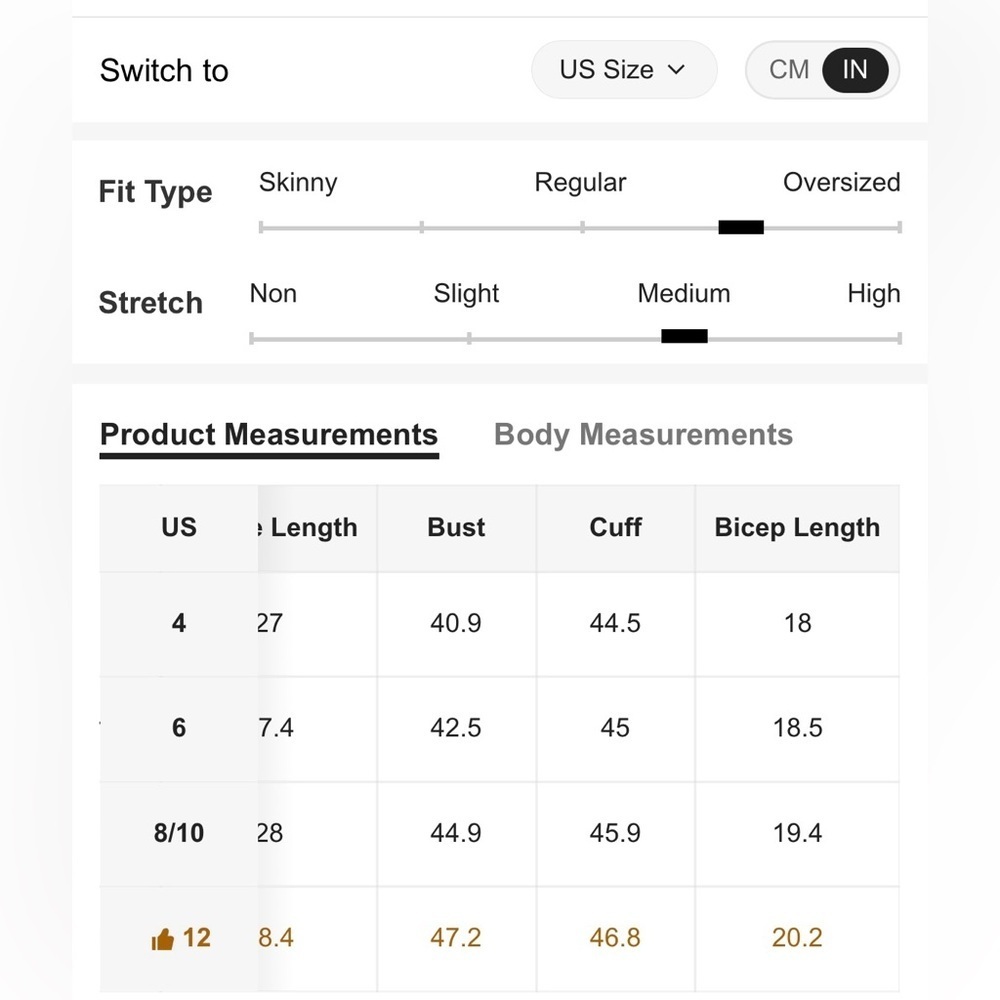Select the IN unit toggle
The image size is (1000, 1000).
(x=855, y=70)
